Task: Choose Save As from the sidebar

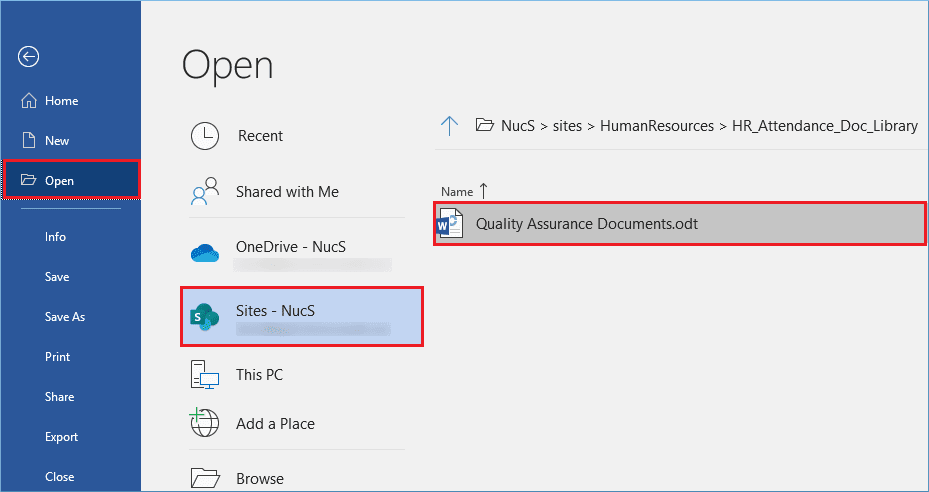Action: point(65,317)
